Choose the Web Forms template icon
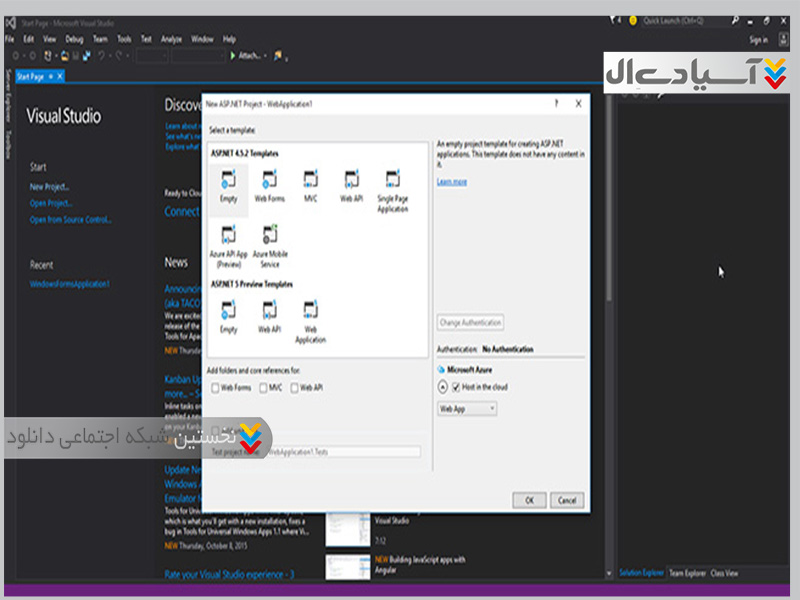This screenshot has height=600, width=800. 269,181
